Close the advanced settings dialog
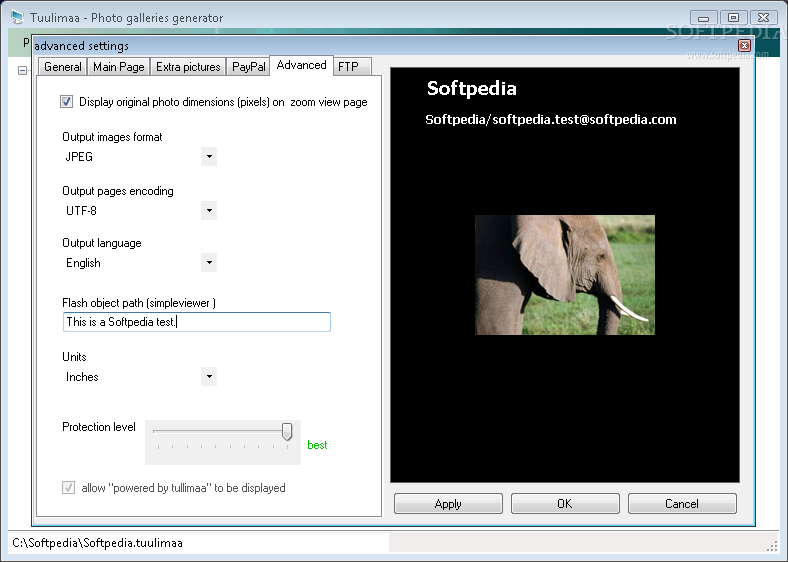Screen dimensions: 788x562 744,46
